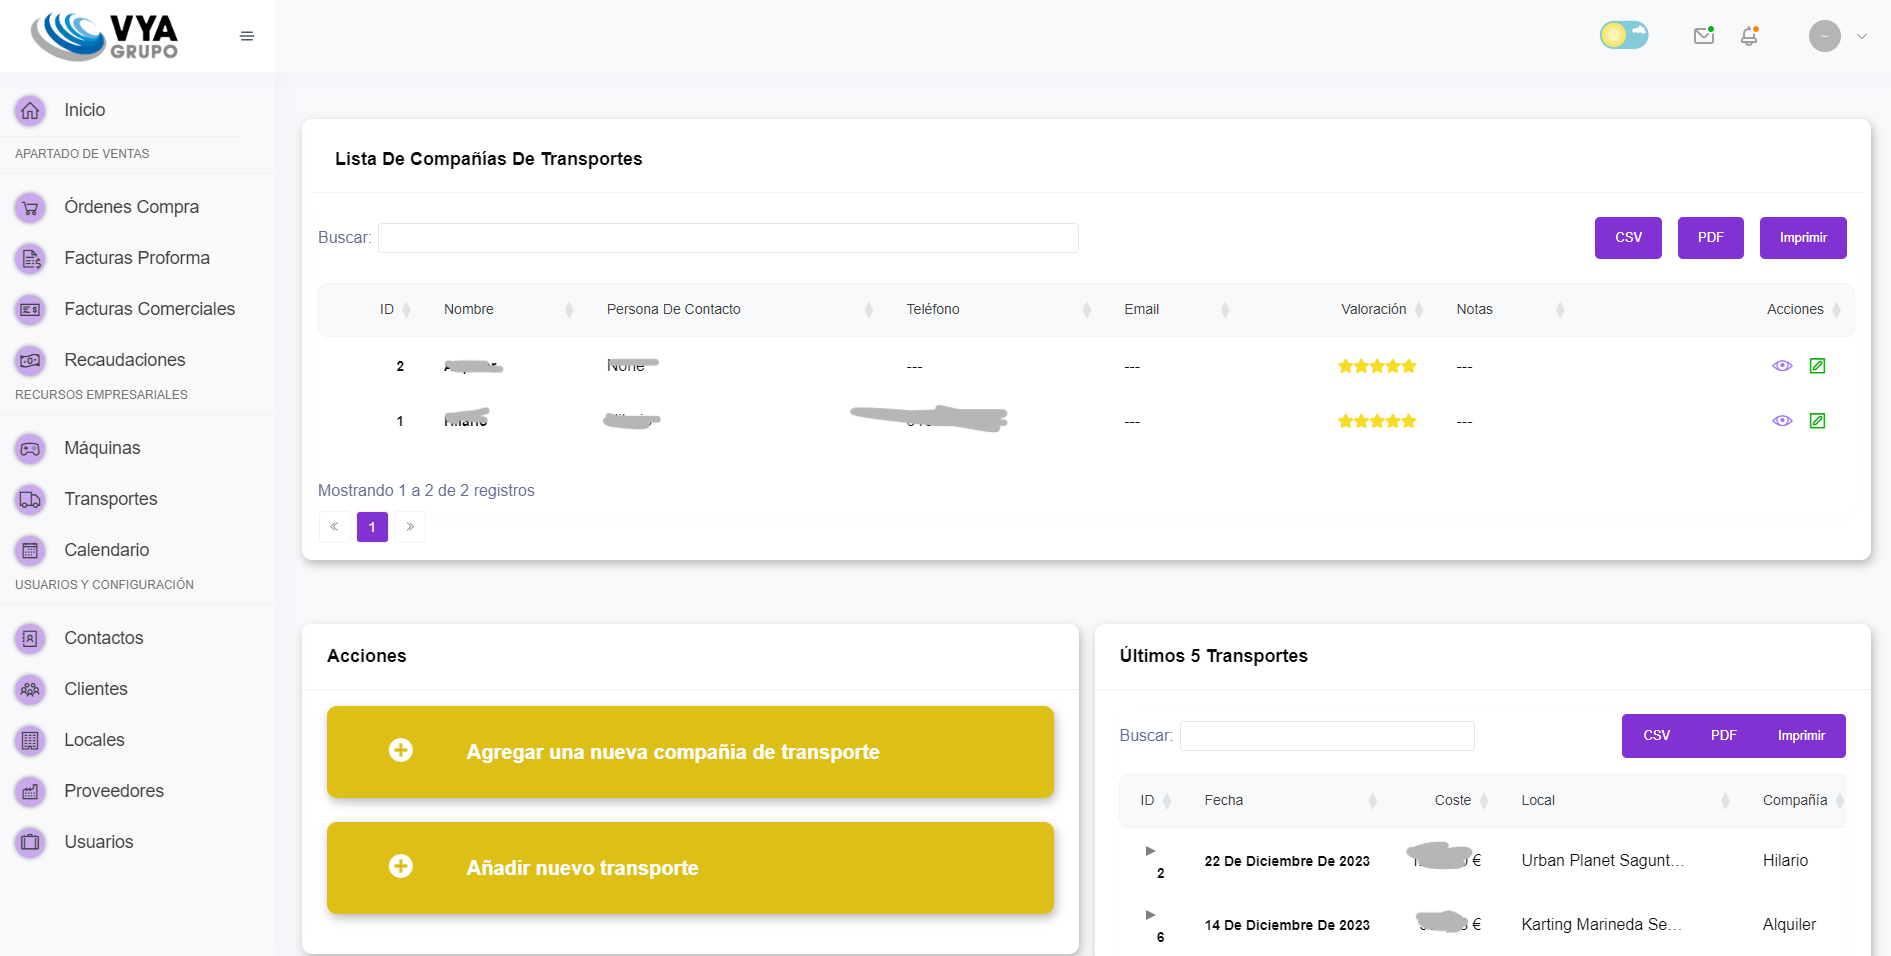Open the user avatar dropdown chevron
The image size is (1891, 956).
pos(1862,36)
